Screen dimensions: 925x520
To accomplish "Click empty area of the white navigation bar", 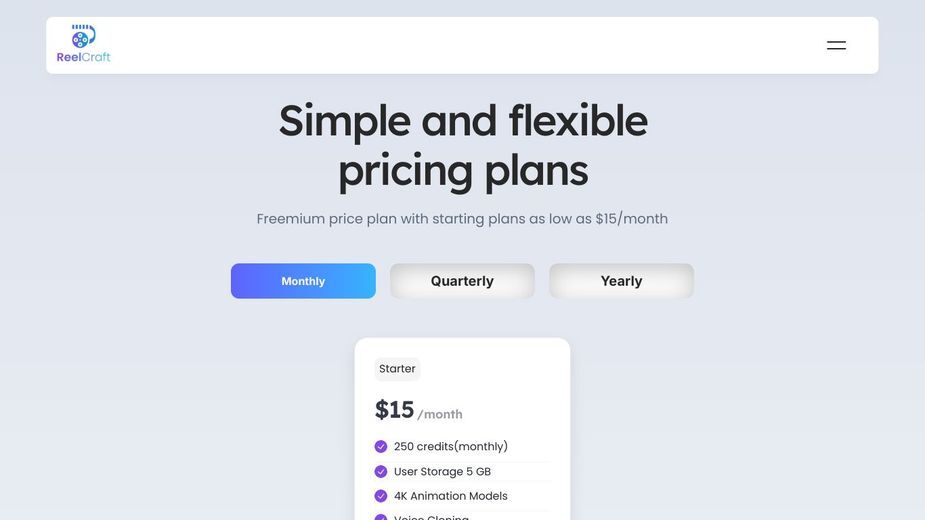I will (x=462, y=45).
